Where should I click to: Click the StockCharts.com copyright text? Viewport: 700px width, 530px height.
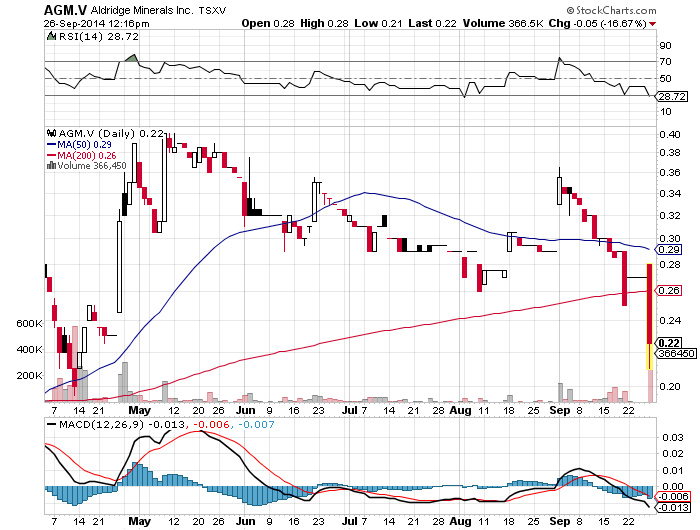[611, 10]
